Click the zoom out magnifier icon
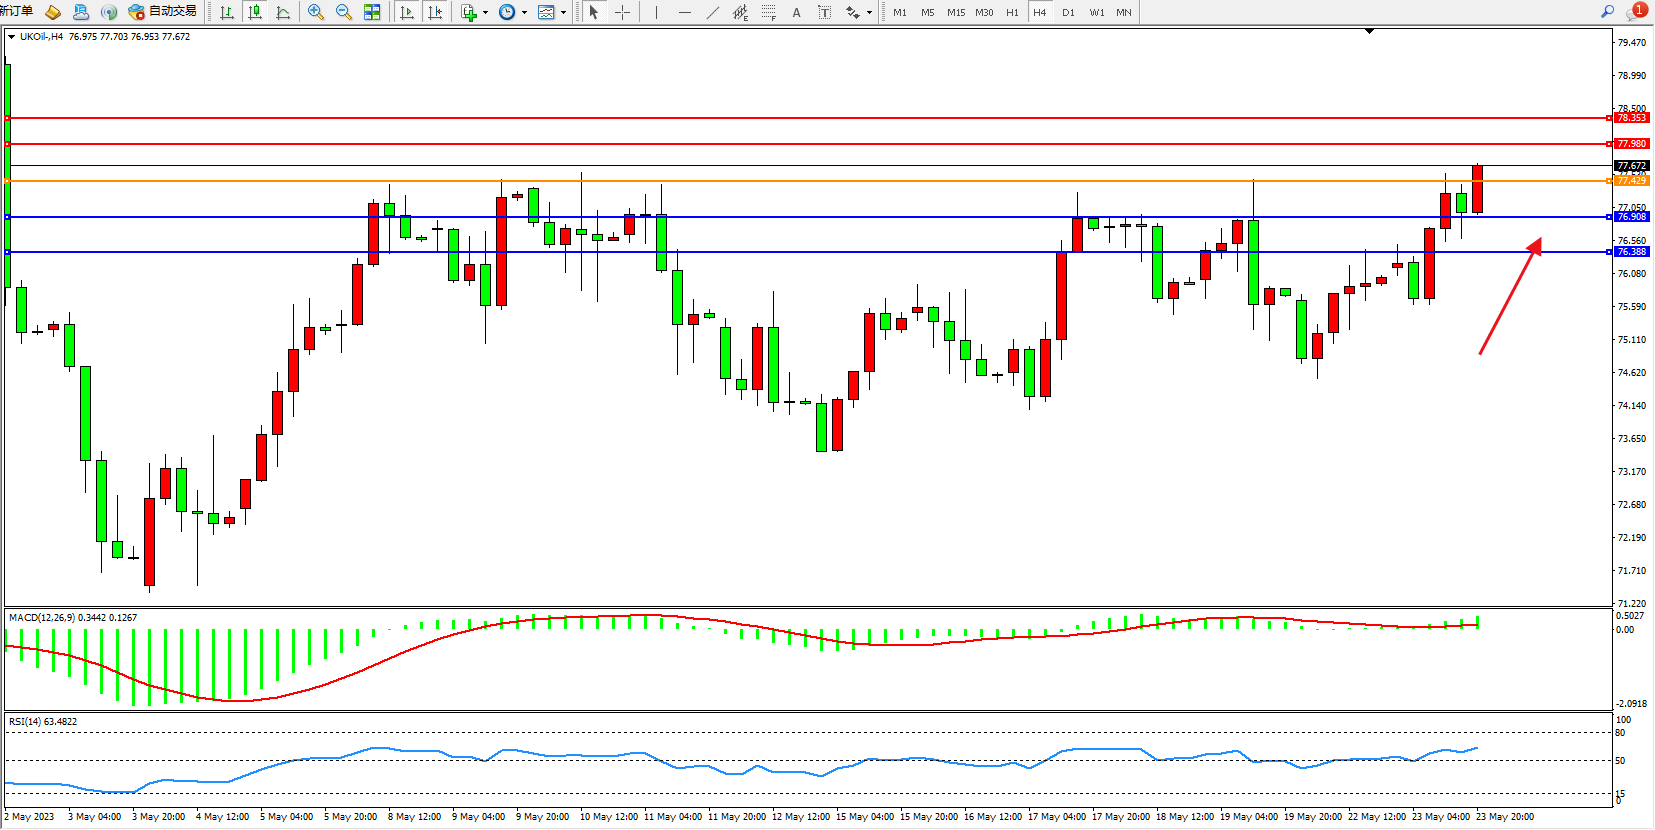Screen dimensions: 1655x830 (344, 12)
